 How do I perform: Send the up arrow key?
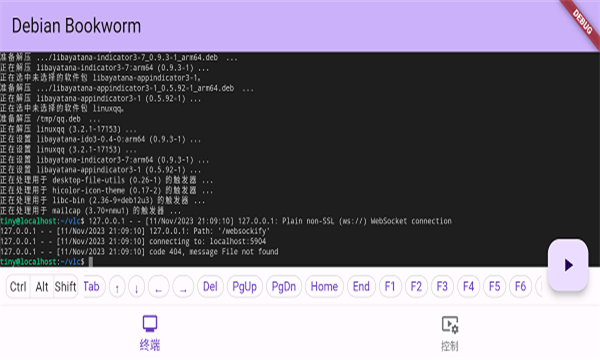click(117, 287)
